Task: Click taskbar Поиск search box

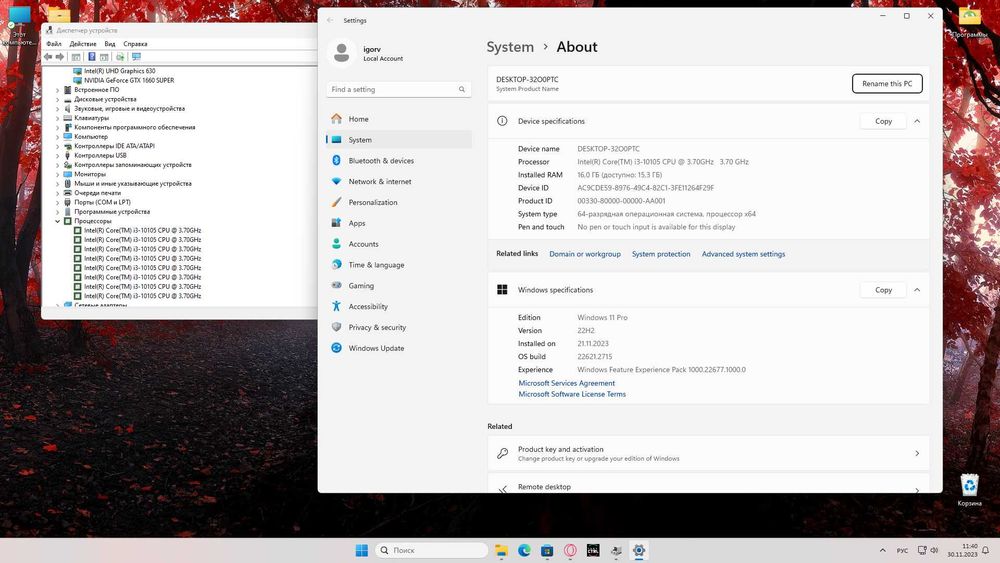Action: pyautogui.click(x=432, y=550)
